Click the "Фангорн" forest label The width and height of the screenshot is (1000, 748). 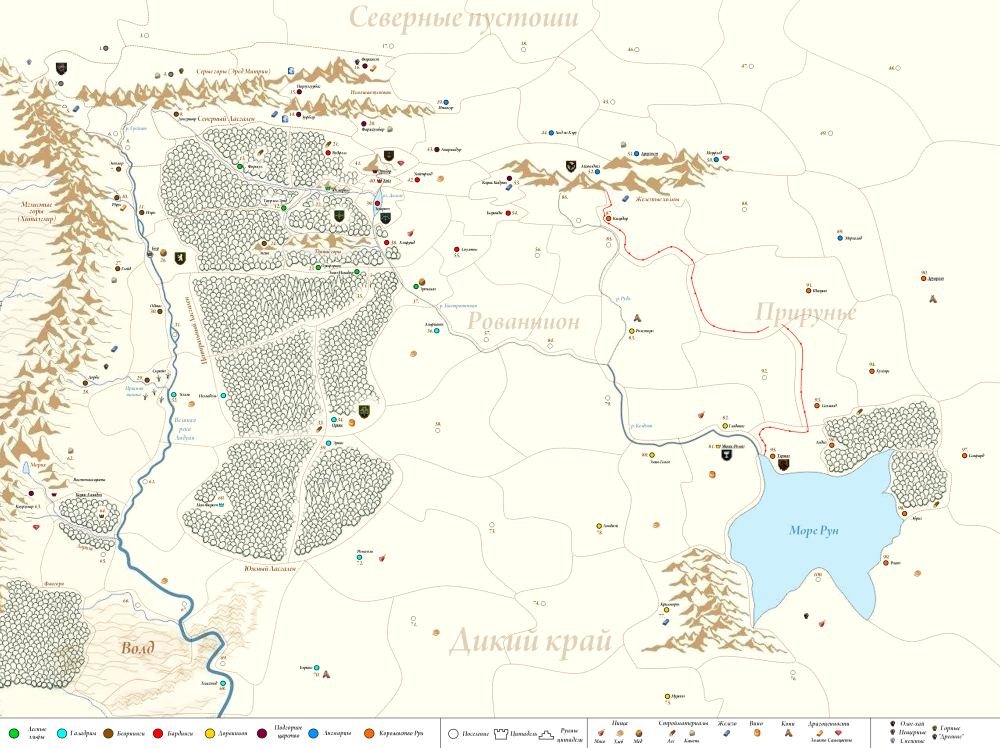coord(54,583)
